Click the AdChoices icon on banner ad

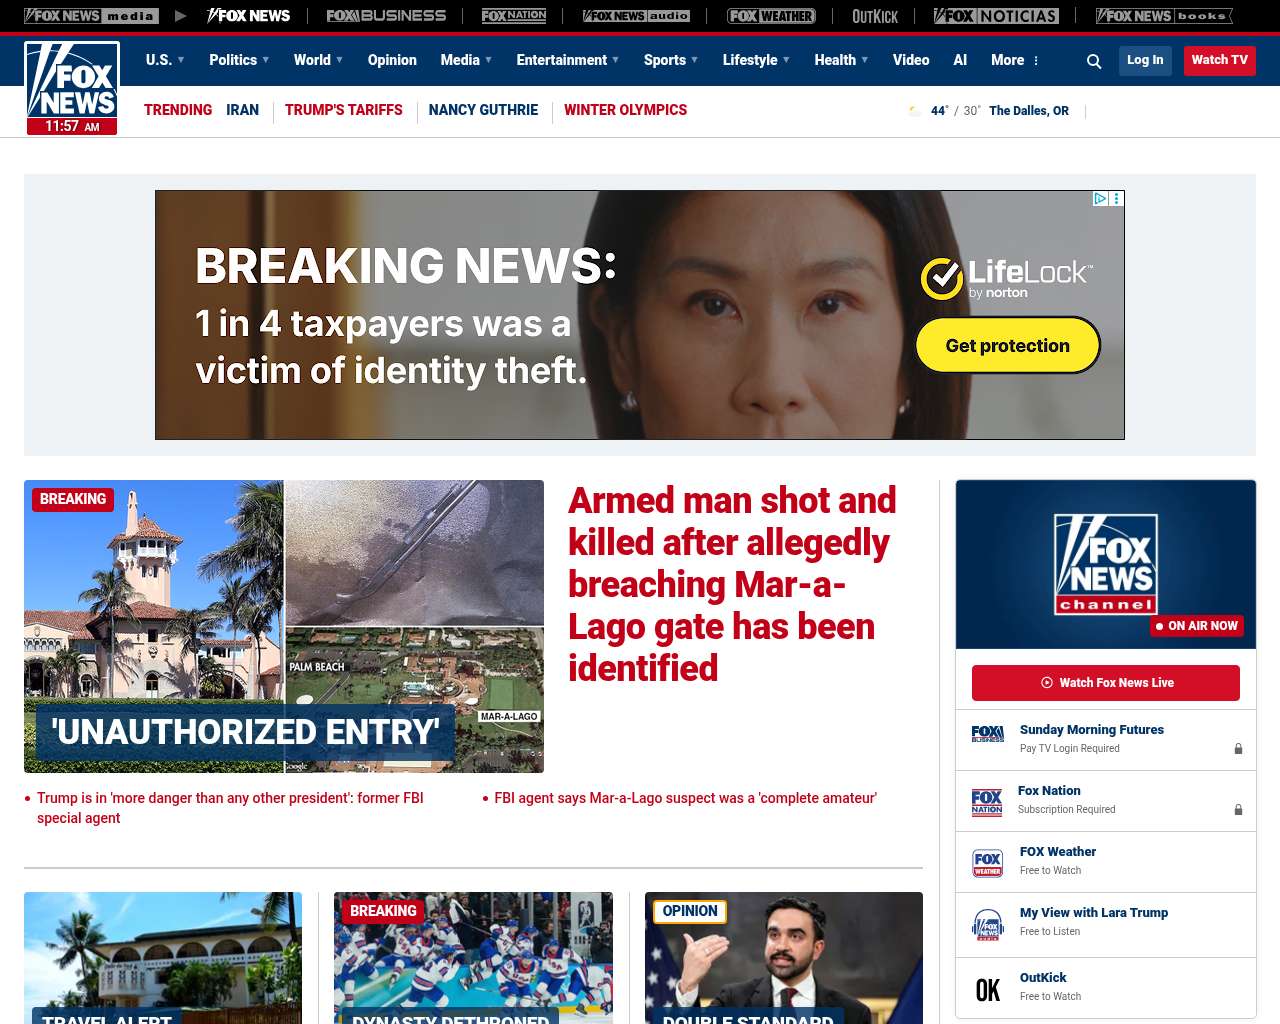tap(1100, 199)
